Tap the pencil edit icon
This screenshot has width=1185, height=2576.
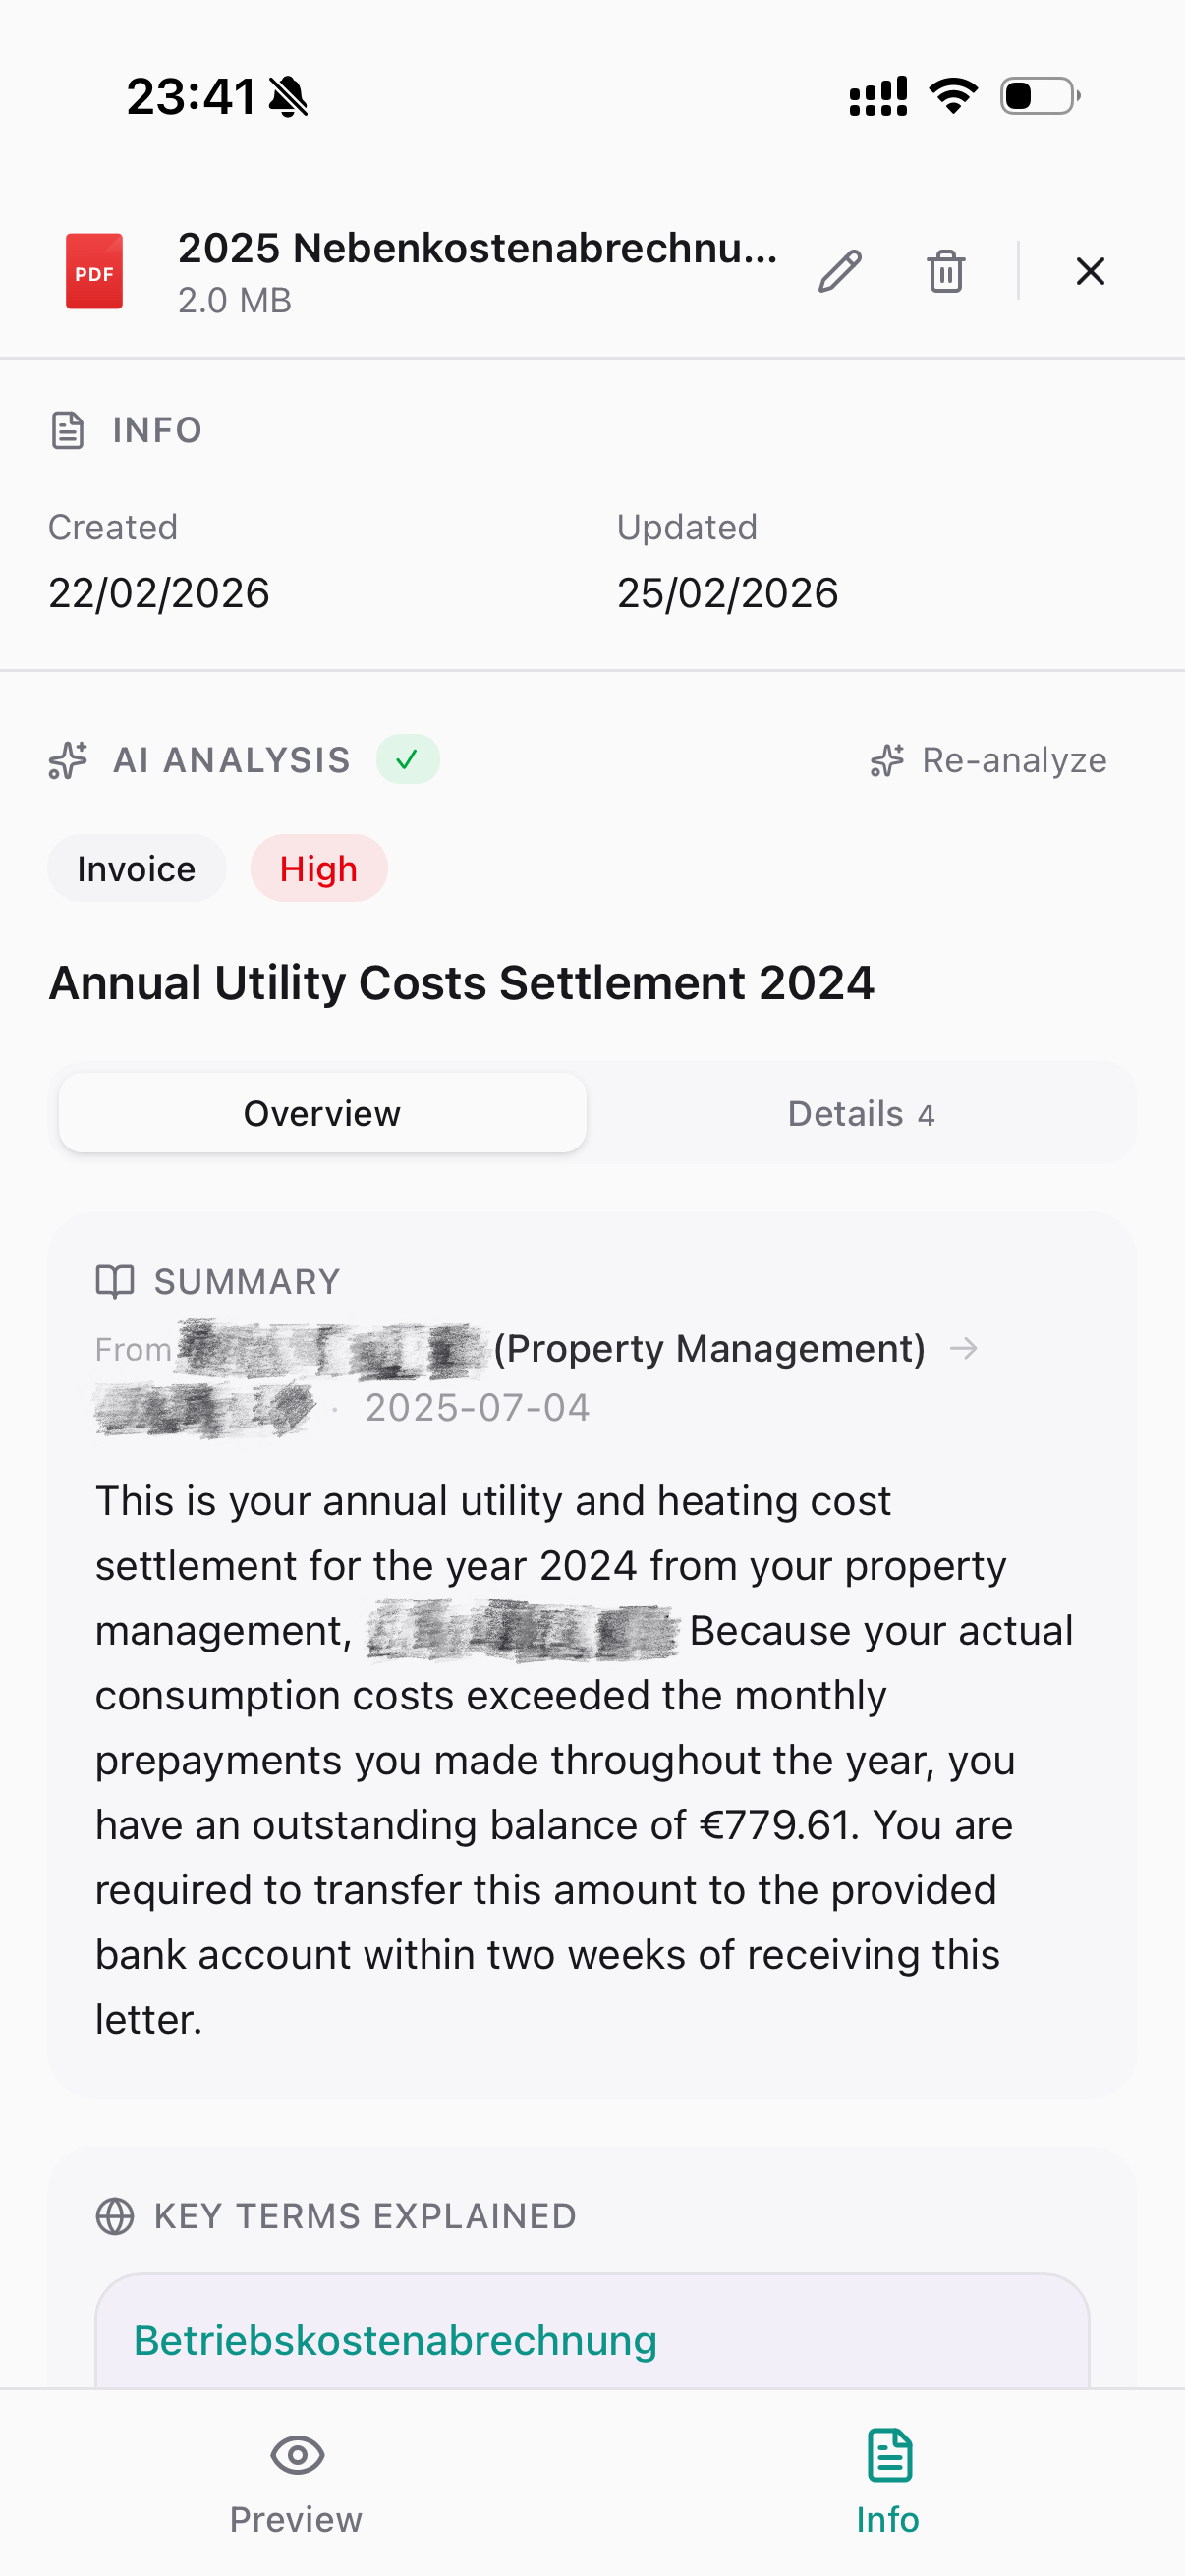click(839, 271)
